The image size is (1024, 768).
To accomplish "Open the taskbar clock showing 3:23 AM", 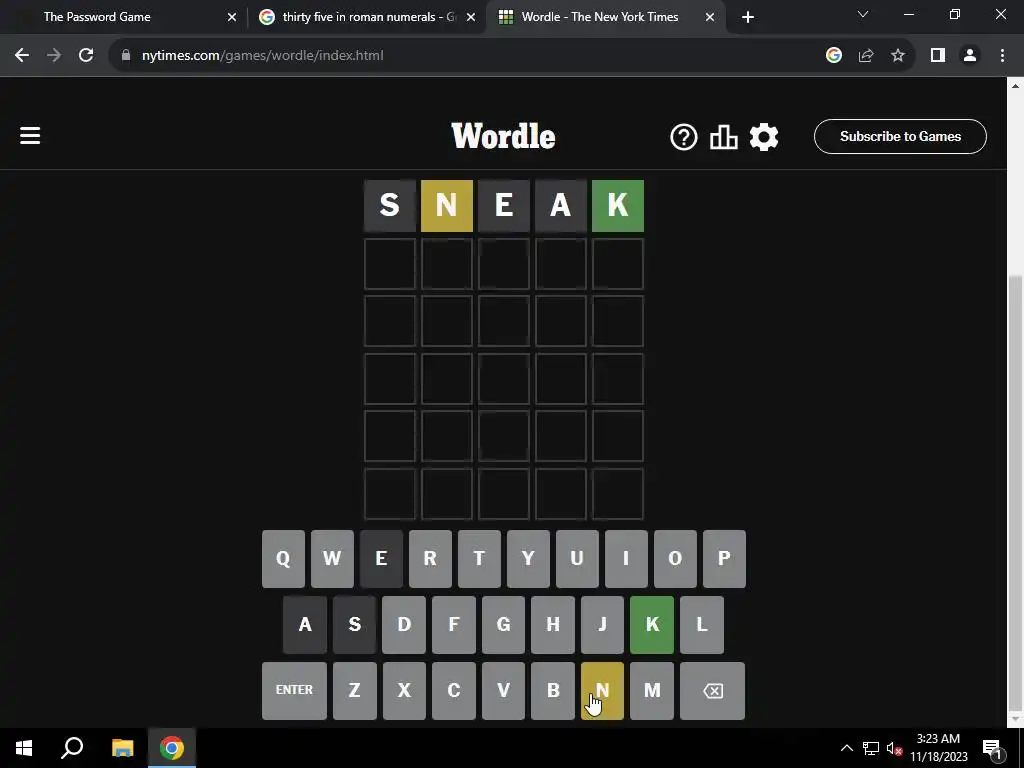I will (x=939, y=748).
